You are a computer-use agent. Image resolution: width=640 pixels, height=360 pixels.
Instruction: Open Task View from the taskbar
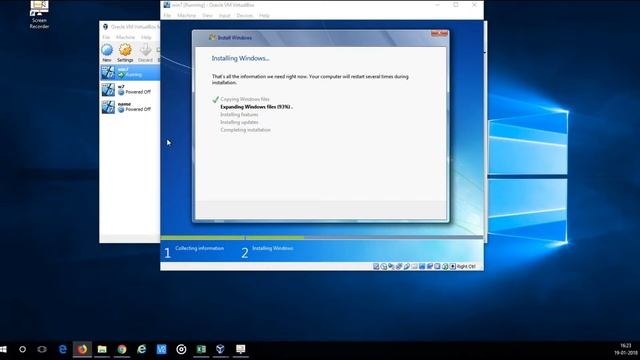point(42,349)
